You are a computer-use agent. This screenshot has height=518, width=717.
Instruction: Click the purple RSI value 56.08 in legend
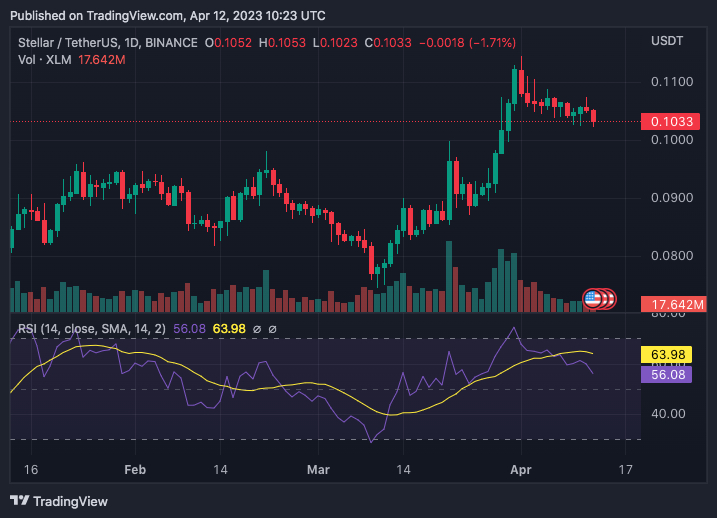tap(189, 329)
